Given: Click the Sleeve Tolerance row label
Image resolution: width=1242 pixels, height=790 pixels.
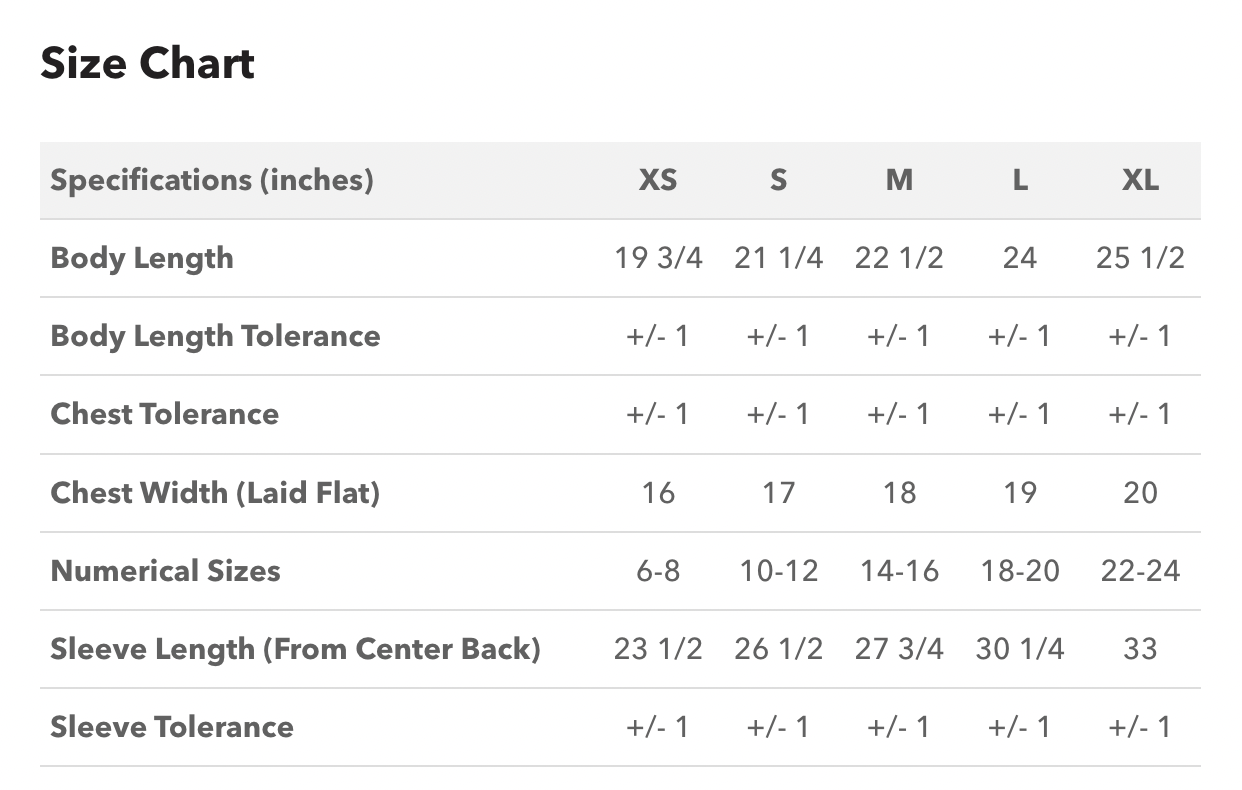Looking at the screenshot, I should pos(172,727).
